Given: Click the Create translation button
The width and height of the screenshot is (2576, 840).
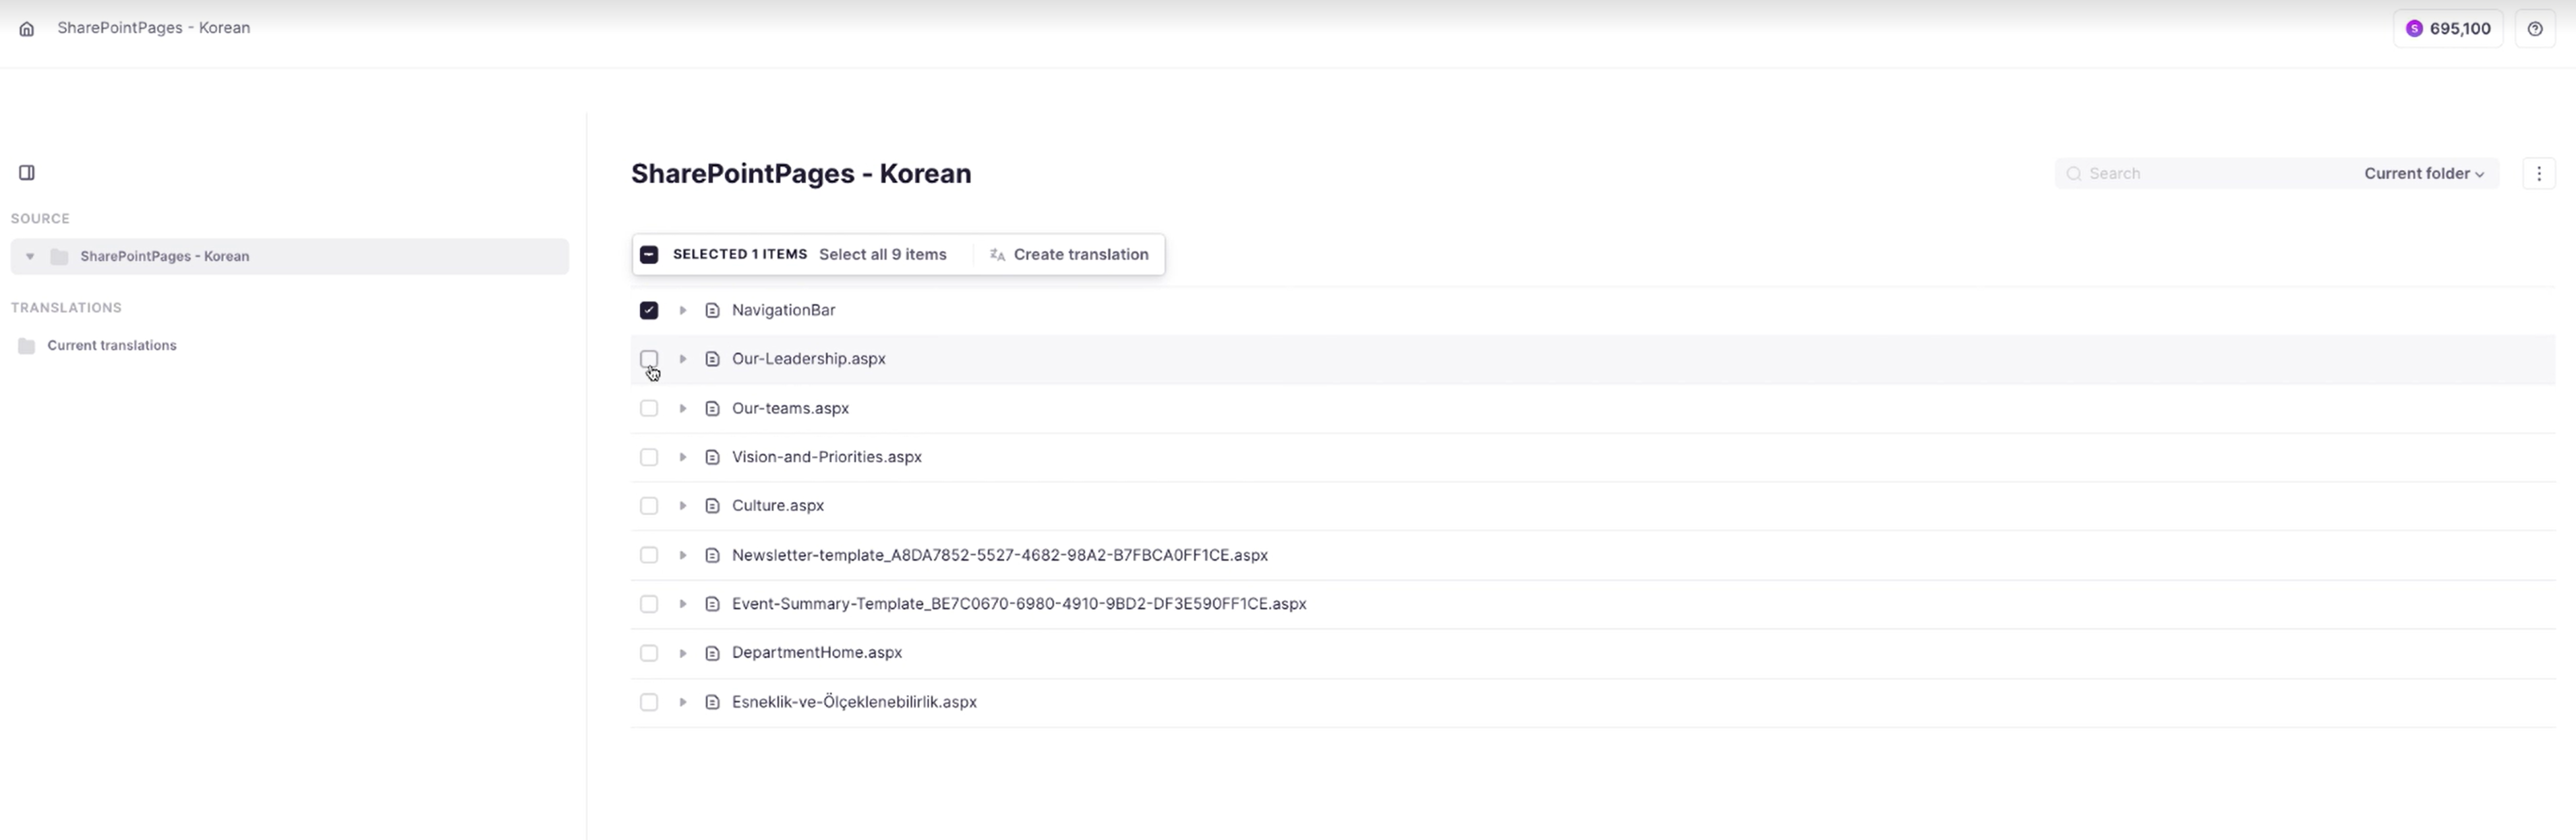Looking at the screenshot, I should click(1069, 255).
